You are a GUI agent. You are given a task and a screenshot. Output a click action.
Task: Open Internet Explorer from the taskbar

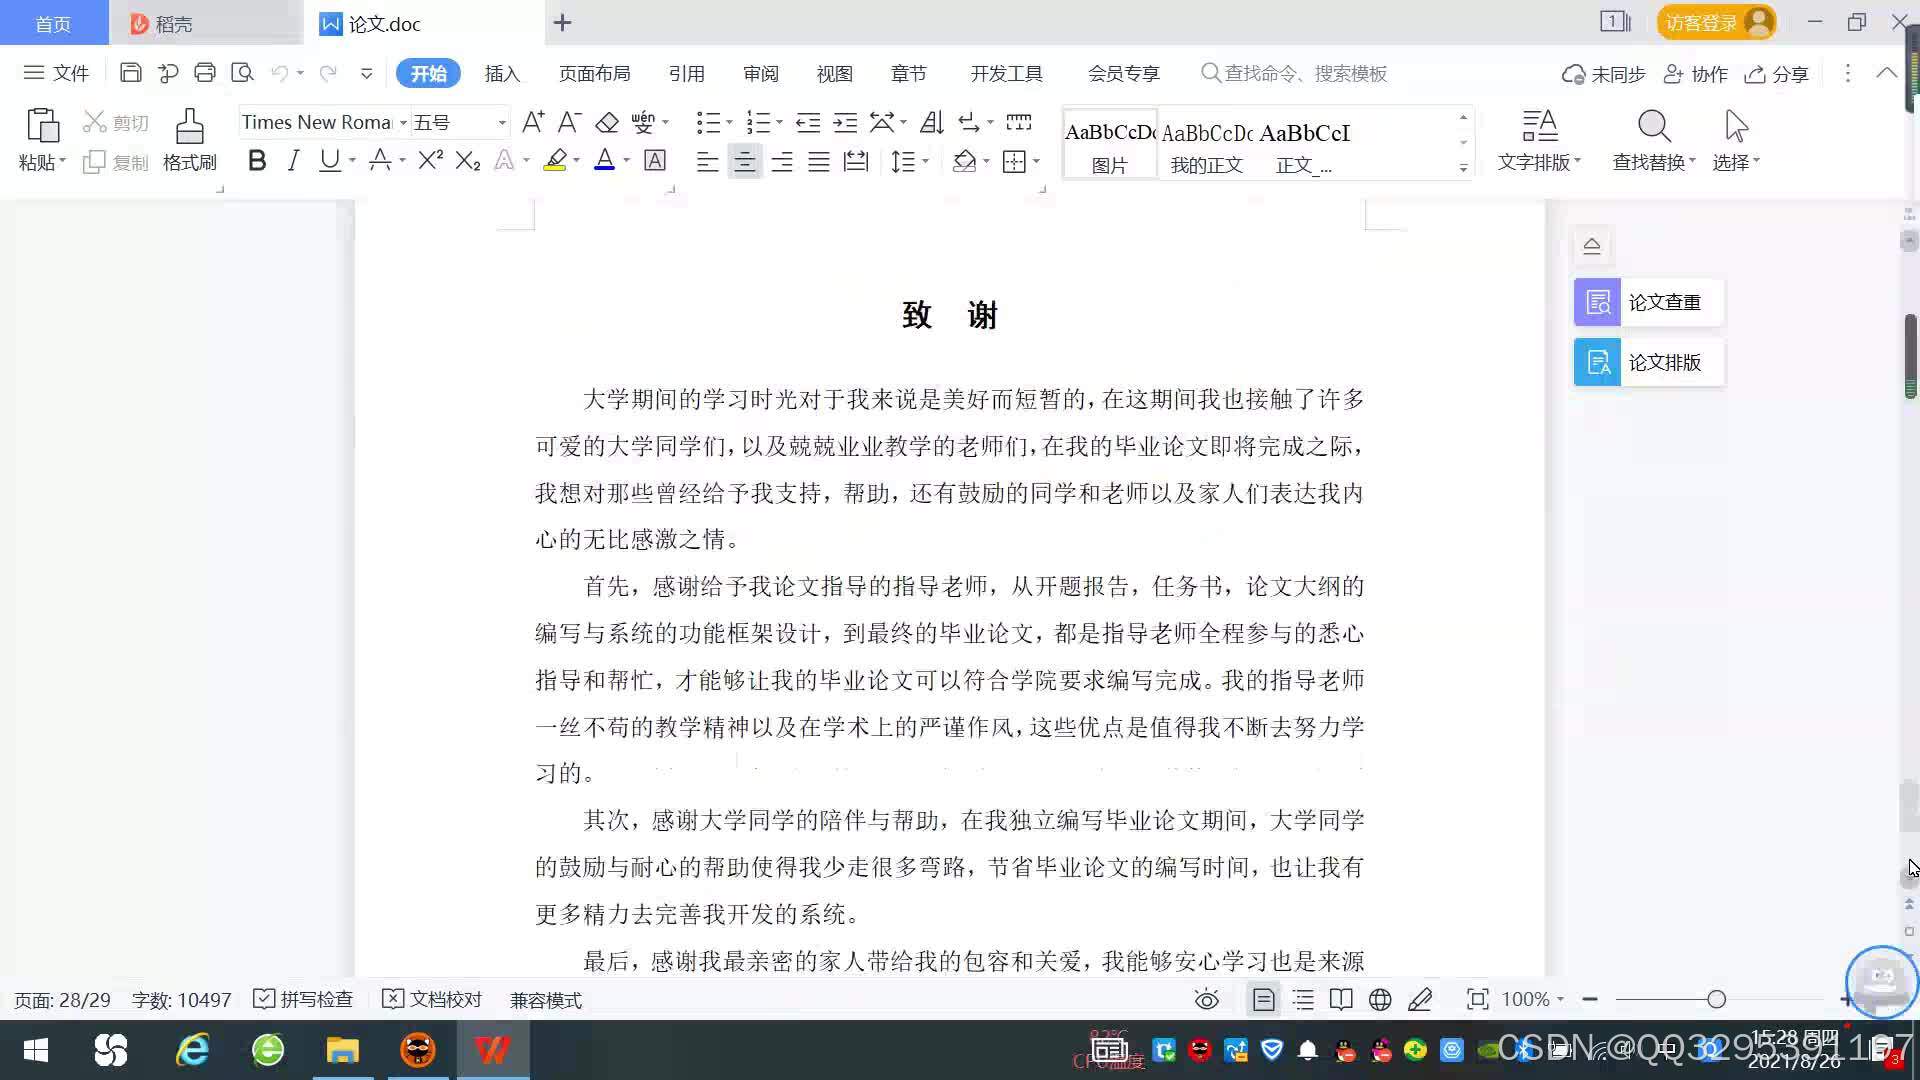pos(192,1050)
